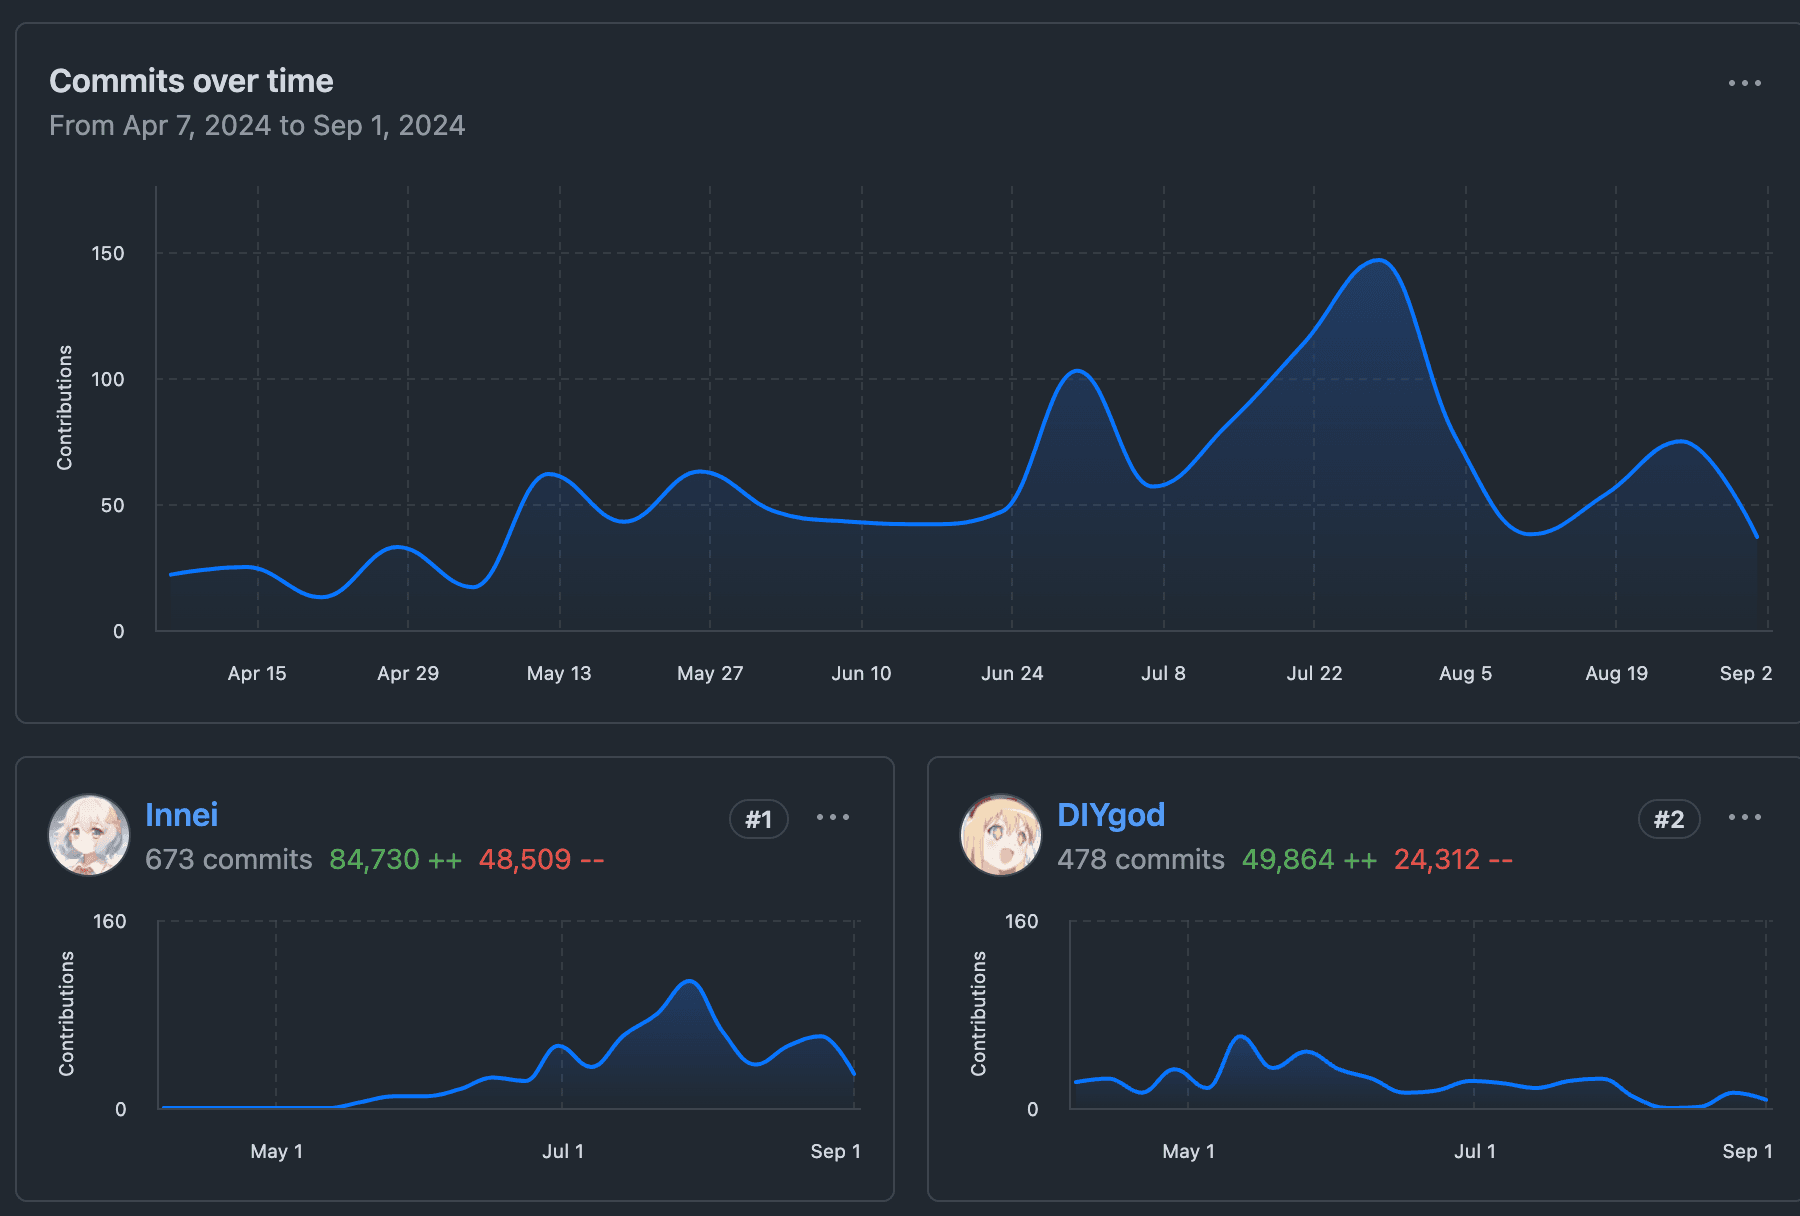This screenshot has width=1800, height=1216.
Task: Click the Jun 24 axis label
Action: click(x=1012, y=673)
